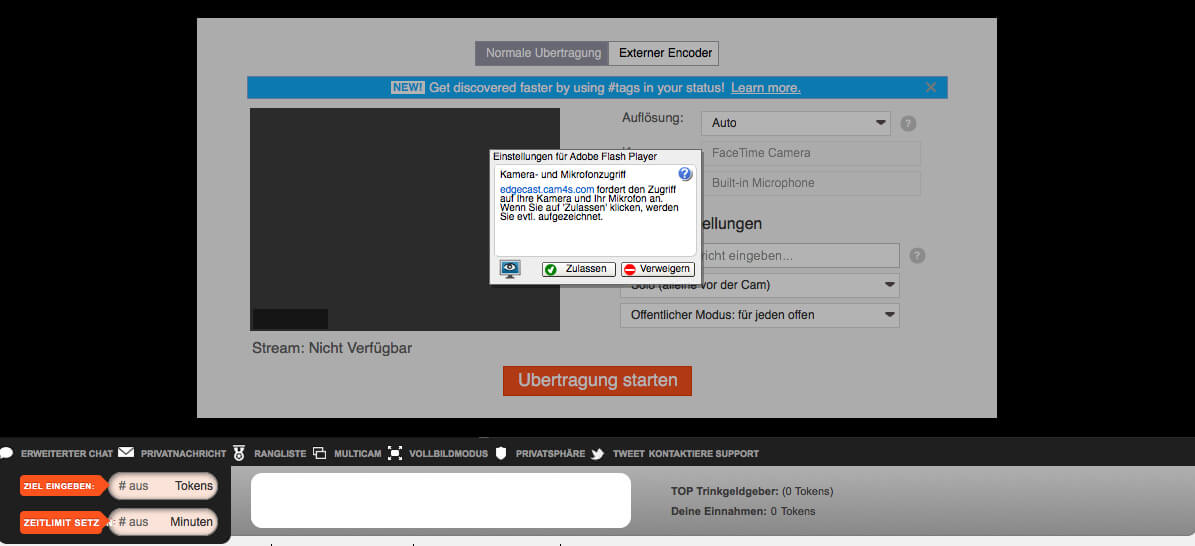This screenshot has height=546, width=1195.
Task: Click the envelope Privatnachricht icon
Action: point(127,452)
